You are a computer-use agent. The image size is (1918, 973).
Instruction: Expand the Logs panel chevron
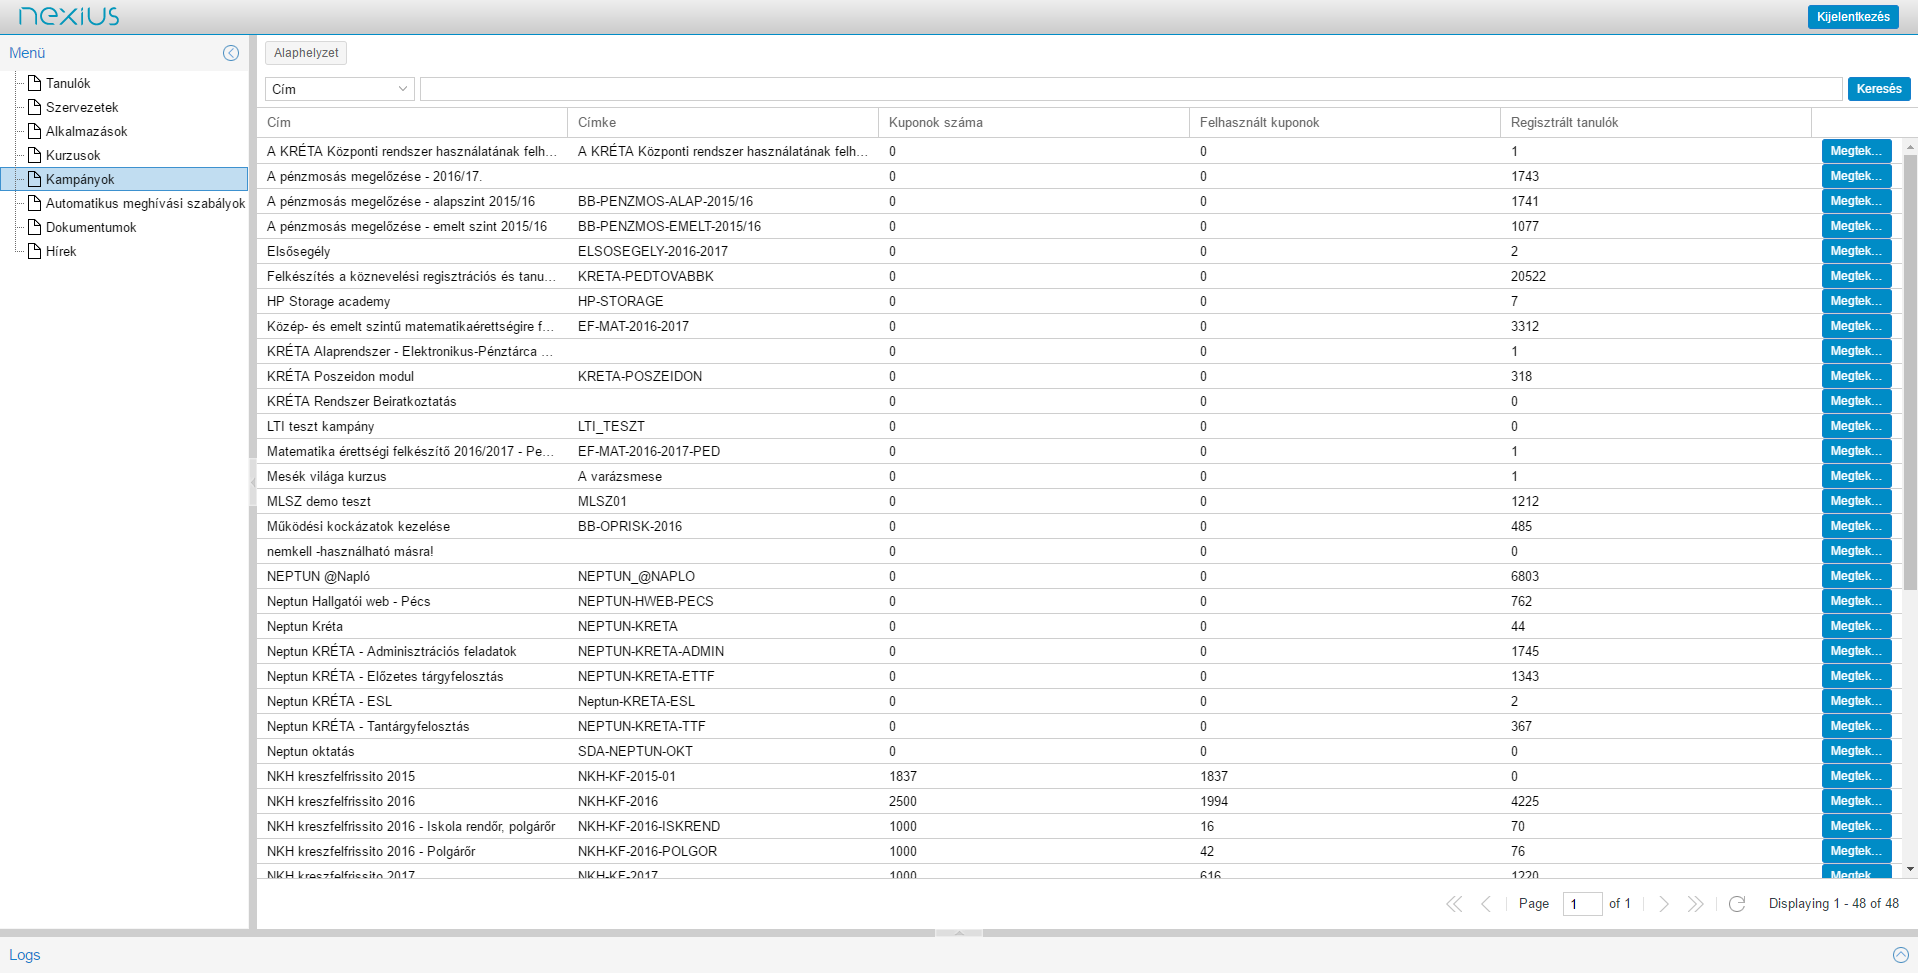(x=1900, y=955)
